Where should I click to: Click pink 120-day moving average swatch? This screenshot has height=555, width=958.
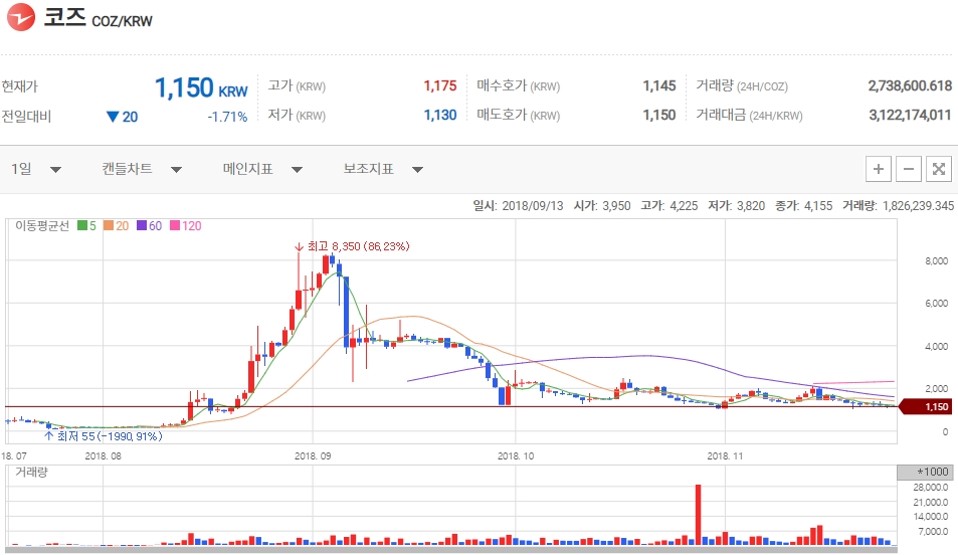pos(175,226)
